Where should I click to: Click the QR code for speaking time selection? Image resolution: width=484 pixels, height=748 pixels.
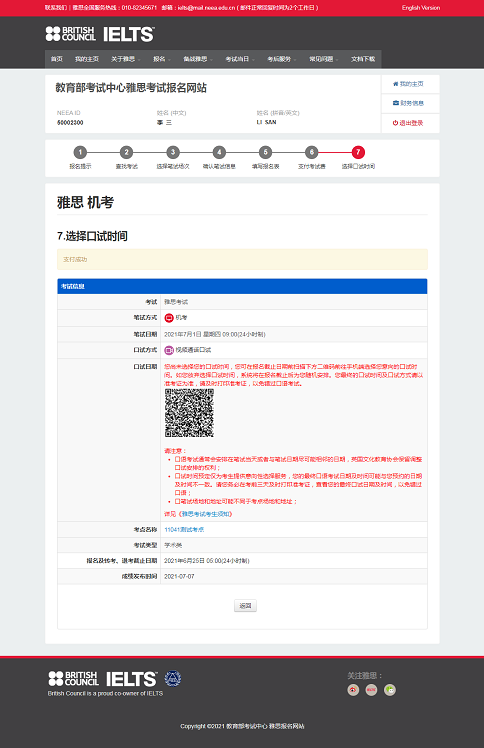click(x=189, y=413)
